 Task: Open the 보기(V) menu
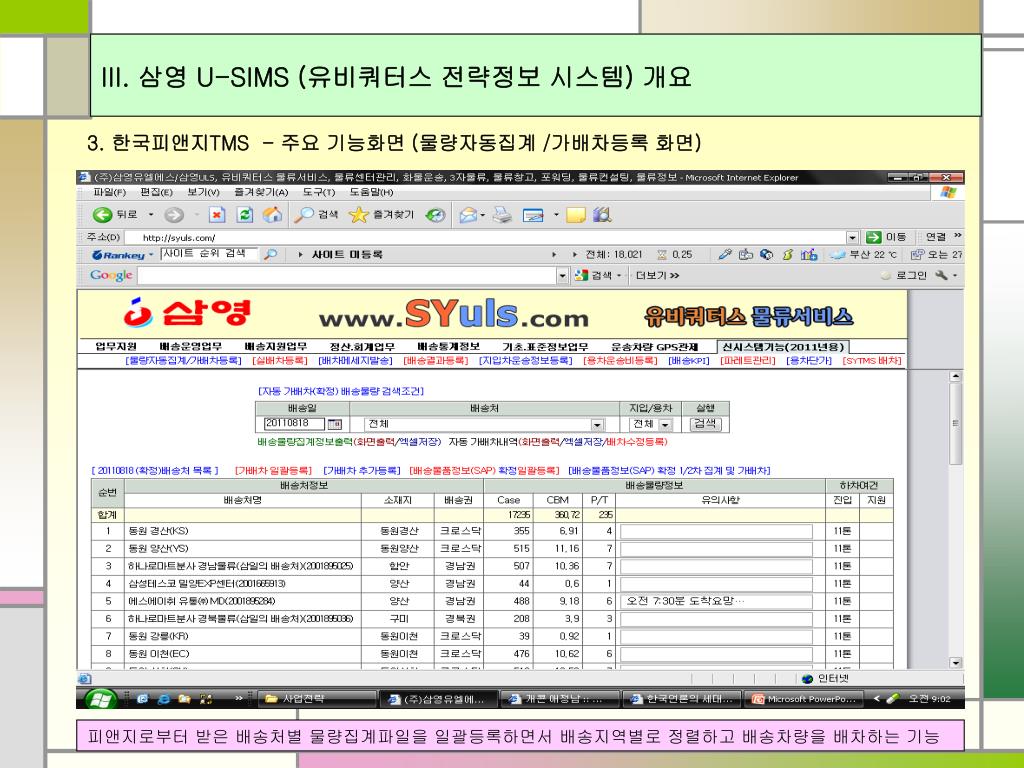pos(203,192)
